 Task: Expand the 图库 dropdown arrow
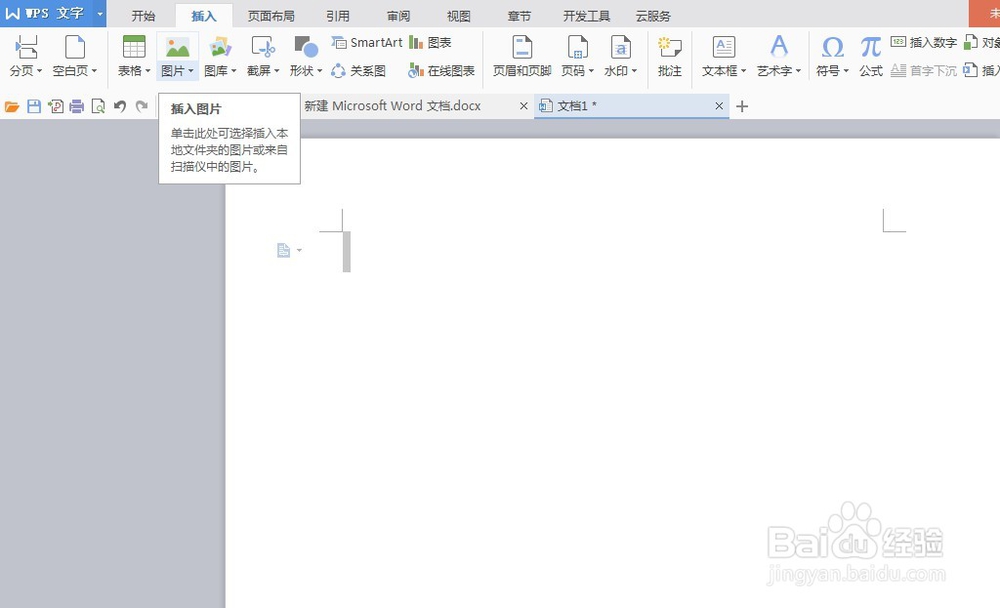pos(233,71)
